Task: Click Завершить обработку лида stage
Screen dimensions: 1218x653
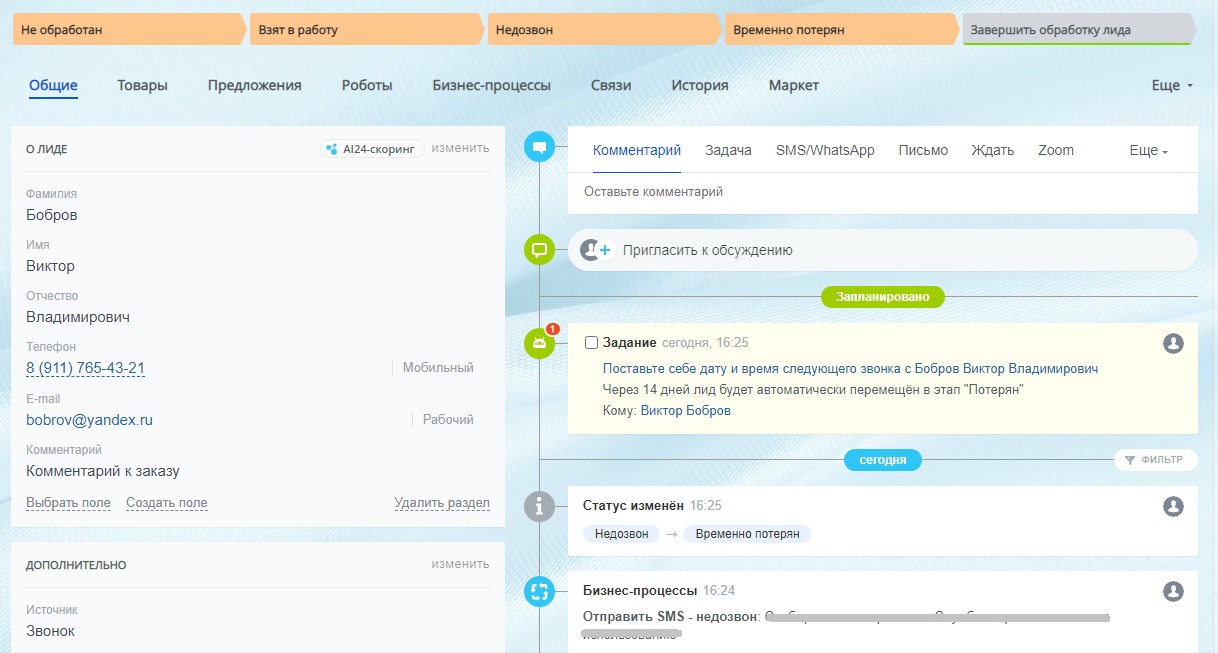Action: [x=1075, y=30]
